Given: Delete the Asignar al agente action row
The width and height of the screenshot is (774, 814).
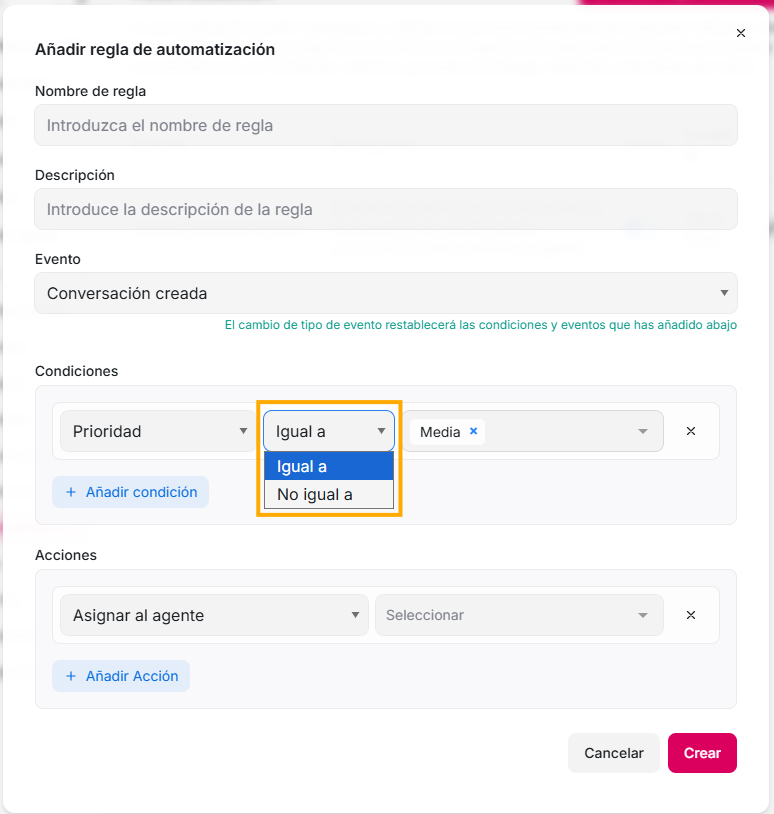Looking at the screenshot, I should [690, 615].
